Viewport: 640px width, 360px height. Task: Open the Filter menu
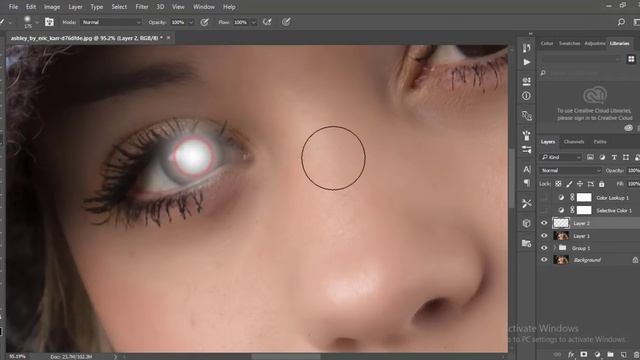tap(142, 7)
